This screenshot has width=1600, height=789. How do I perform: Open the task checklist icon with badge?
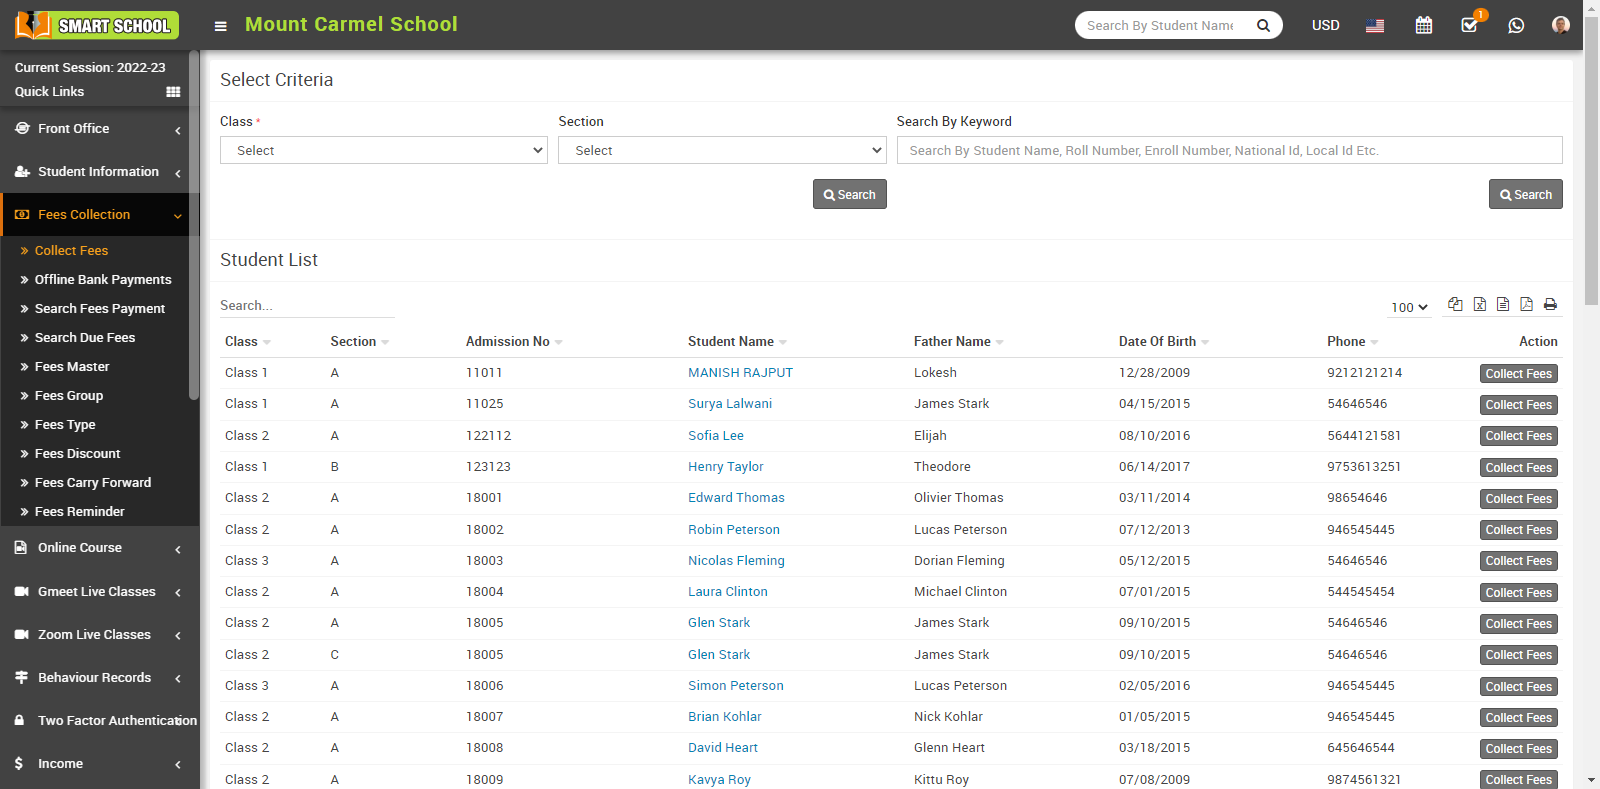tap(1469, 25)
